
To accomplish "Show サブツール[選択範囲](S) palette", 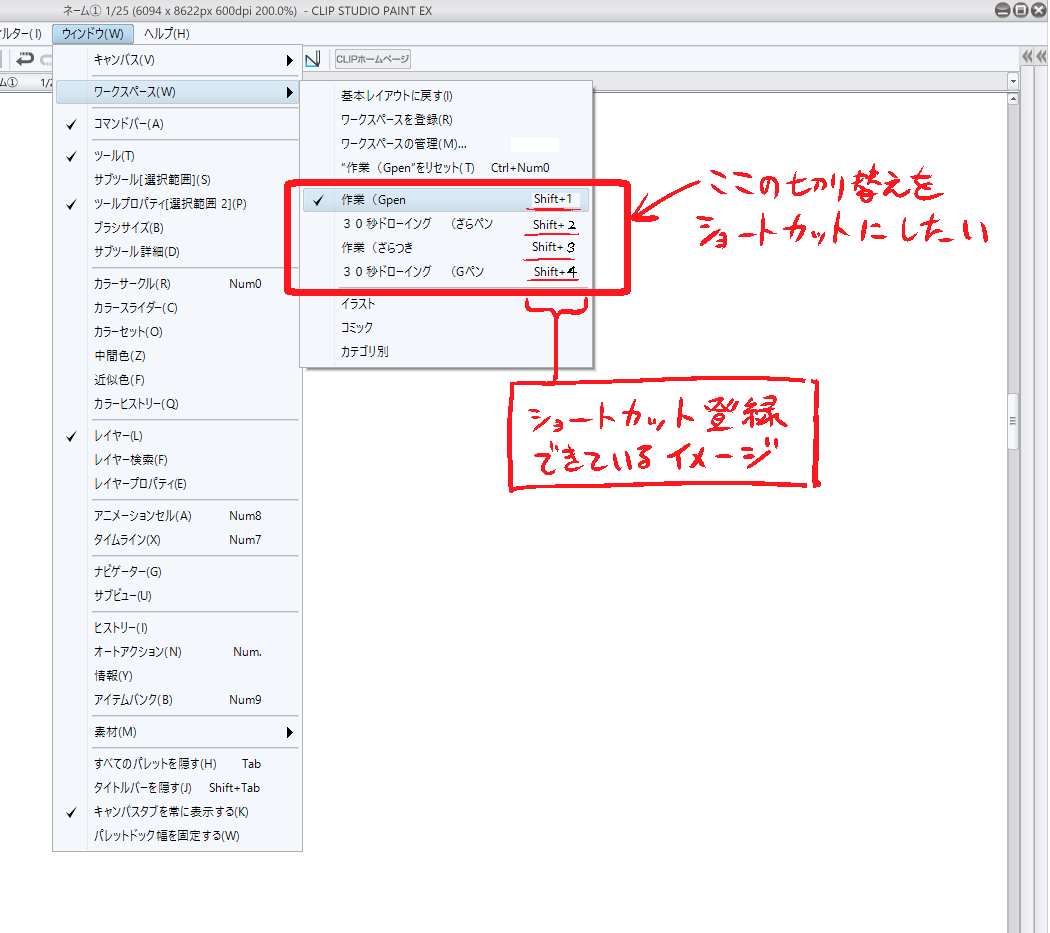I will pyautogui.click(x=177, y=180).
